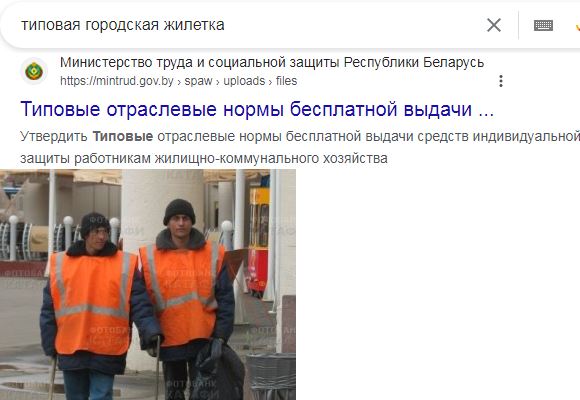The width and height of the screenshot is (580, 400).
Task: Click the ellipsis at the end of result title
Action: (x=486, y=110)
